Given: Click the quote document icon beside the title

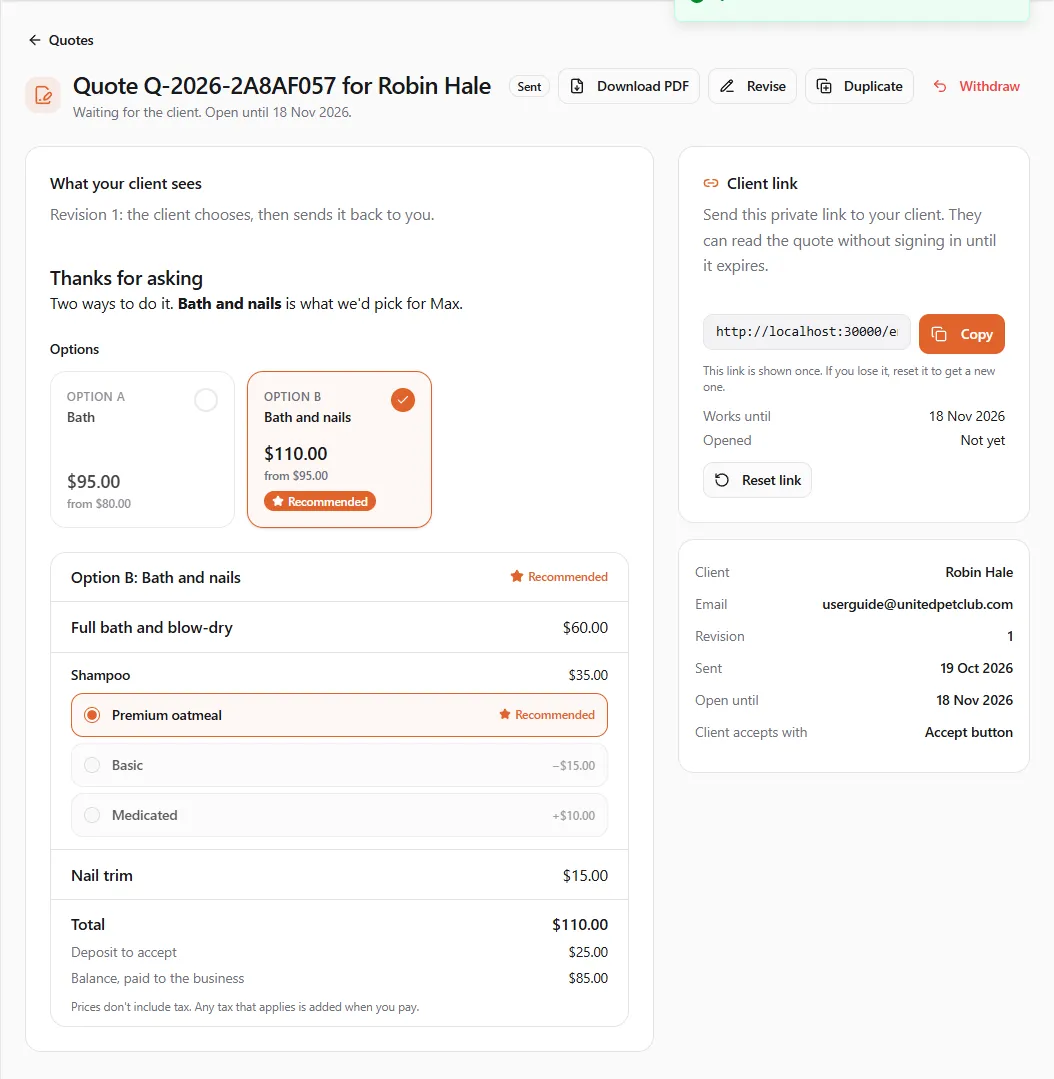Looking at the screenshot, I should 43,94.
